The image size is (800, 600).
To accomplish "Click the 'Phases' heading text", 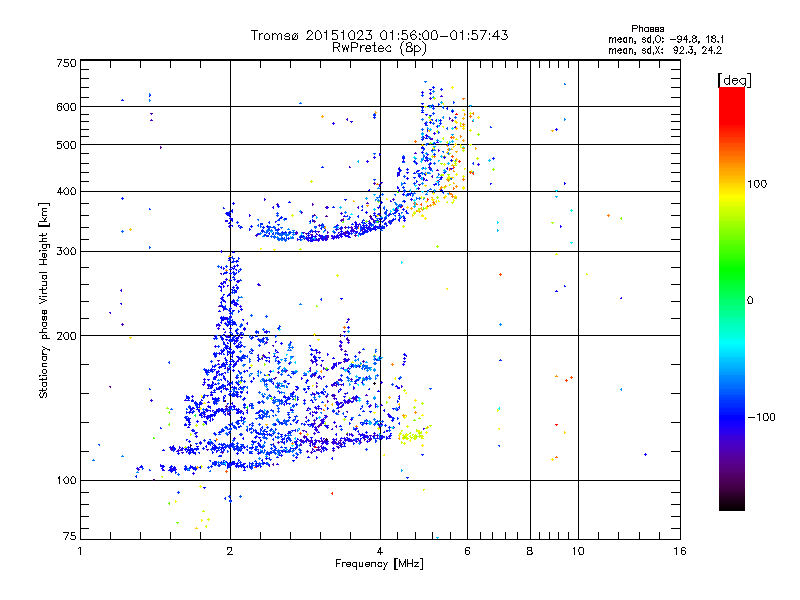I will pos(647,29).
